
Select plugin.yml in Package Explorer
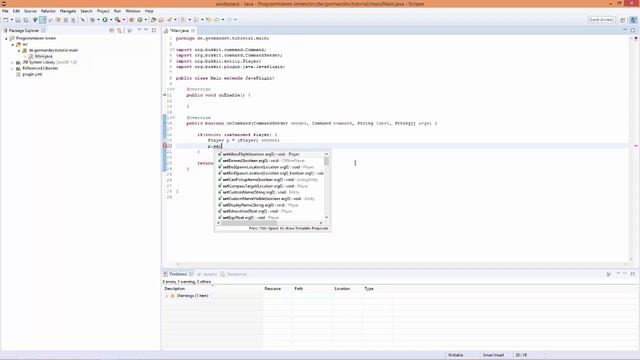32,74
